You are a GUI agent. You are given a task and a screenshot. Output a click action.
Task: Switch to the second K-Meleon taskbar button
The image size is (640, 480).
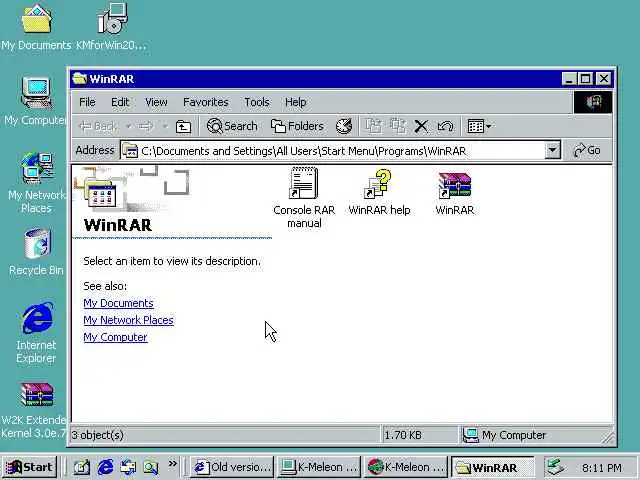coord(406,467)
